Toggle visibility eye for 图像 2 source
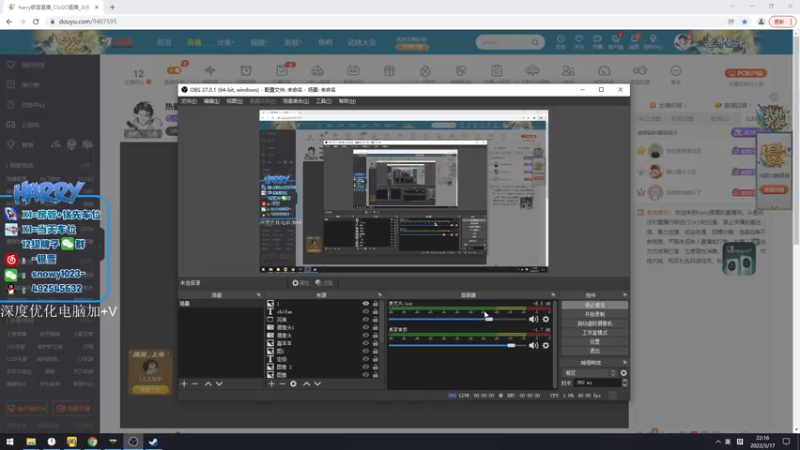The image size is (800, 450). click(365, 367)
